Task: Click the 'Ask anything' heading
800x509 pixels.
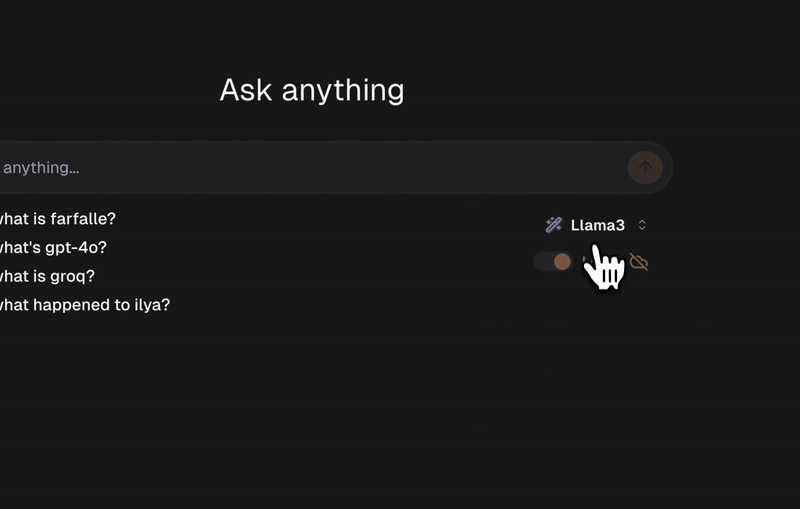Action: click(x=312, y=90)
